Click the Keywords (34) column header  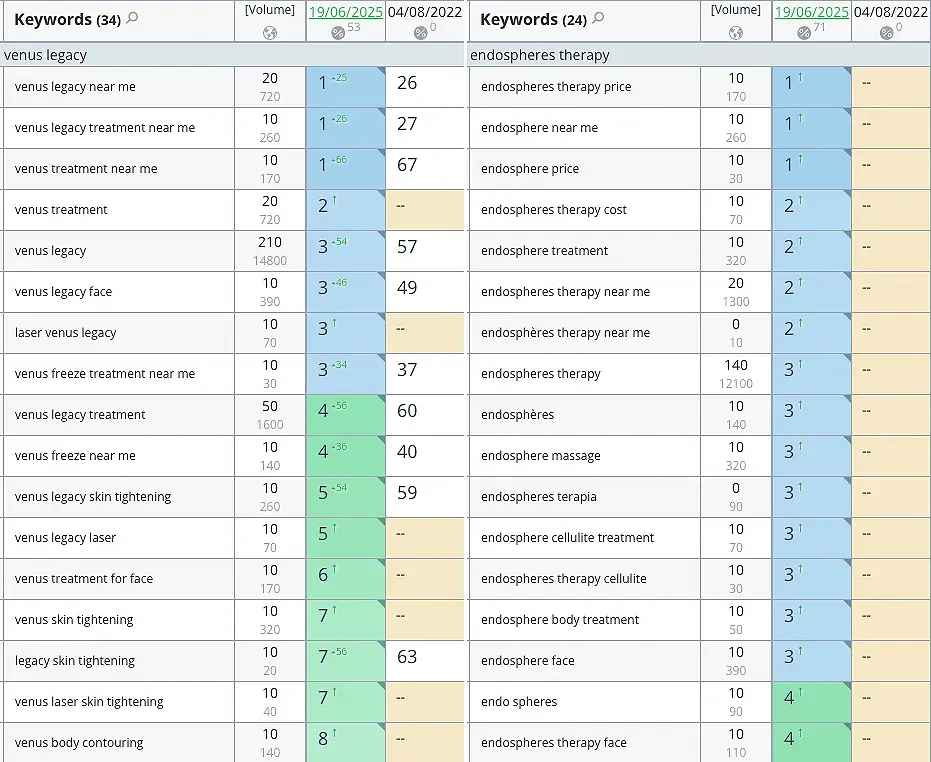tap(66, 19)
